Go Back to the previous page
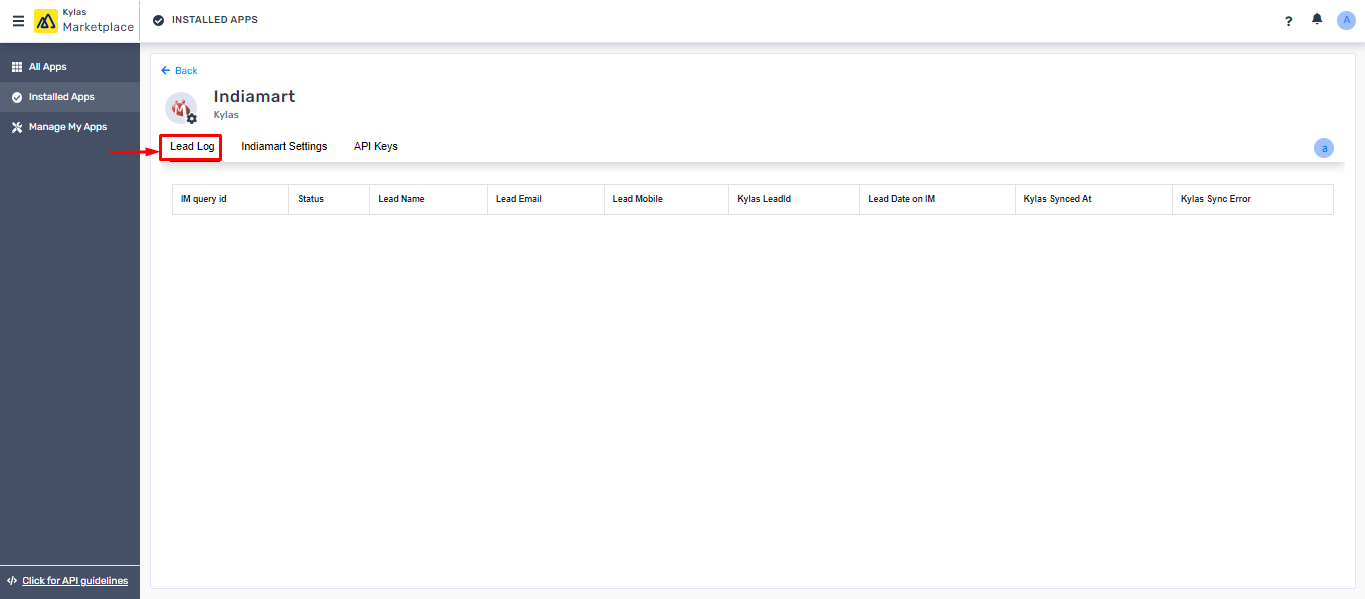Viewport: 1365px width, 599px height. pos(180,71)
